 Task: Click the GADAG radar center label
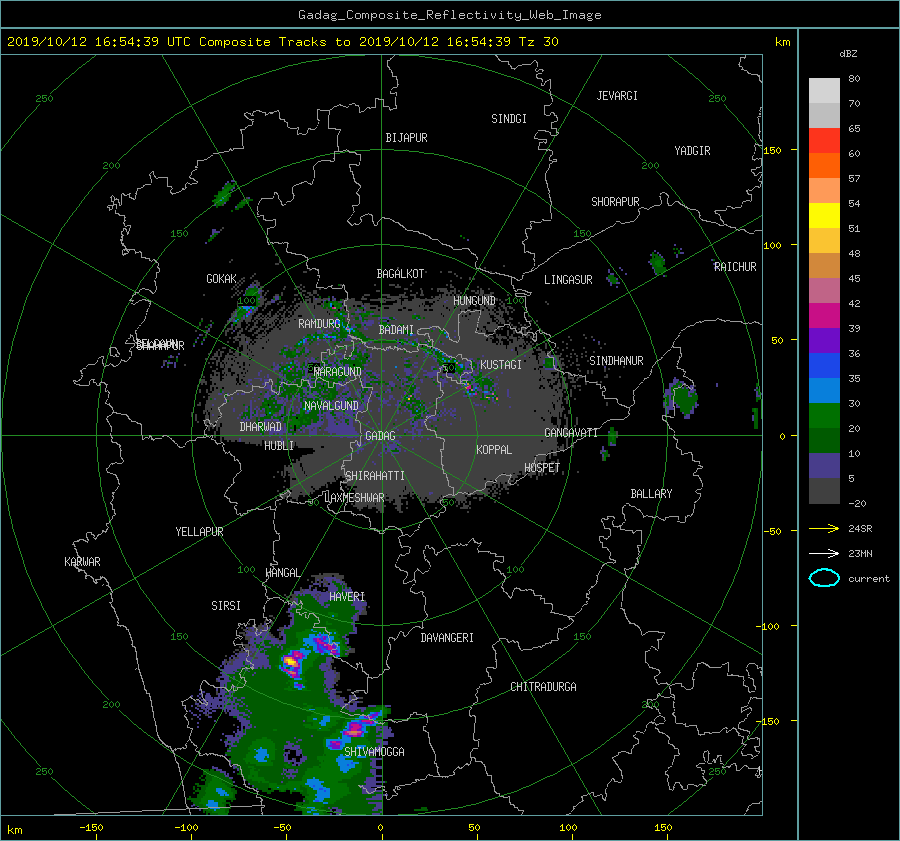coord(380,436)
